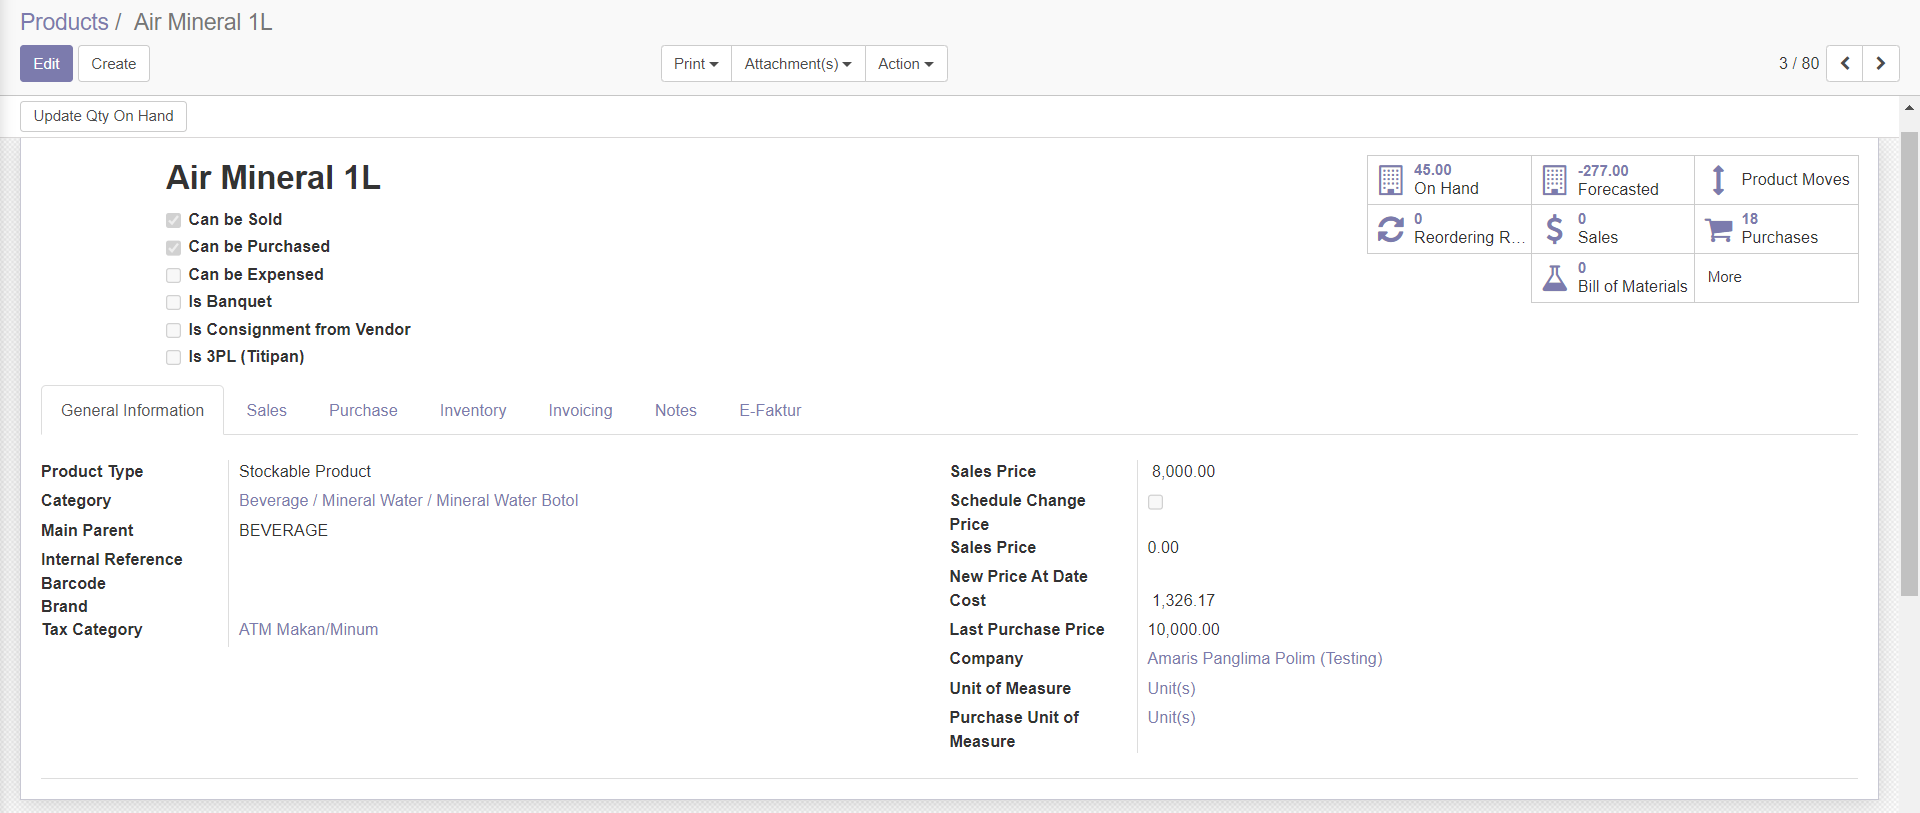This screenshot has width=1920, height=813.
Task: Go back to Products breadcrumb
Action: [x=64, y=22]
